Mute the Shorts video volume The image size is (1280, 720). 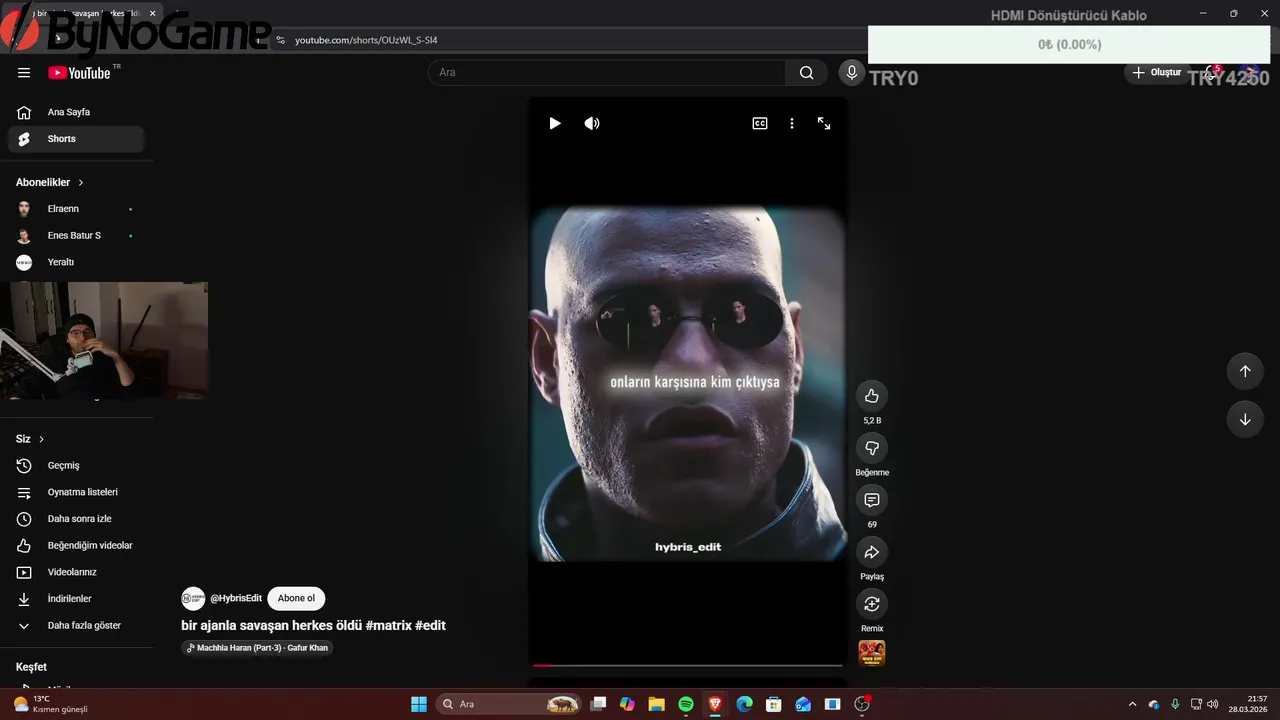pyautogui.click(x=592, y=123)
